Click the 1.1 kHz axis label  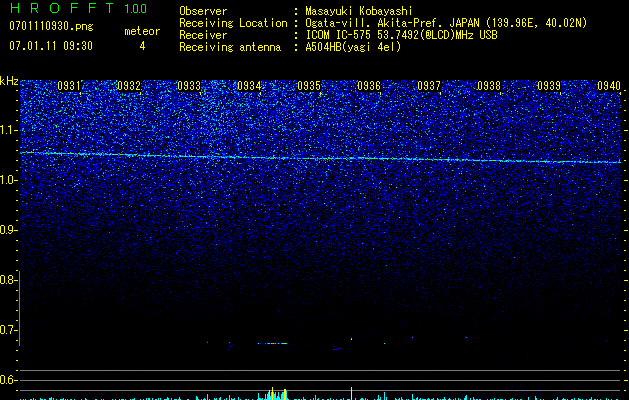tap(8, 130)
